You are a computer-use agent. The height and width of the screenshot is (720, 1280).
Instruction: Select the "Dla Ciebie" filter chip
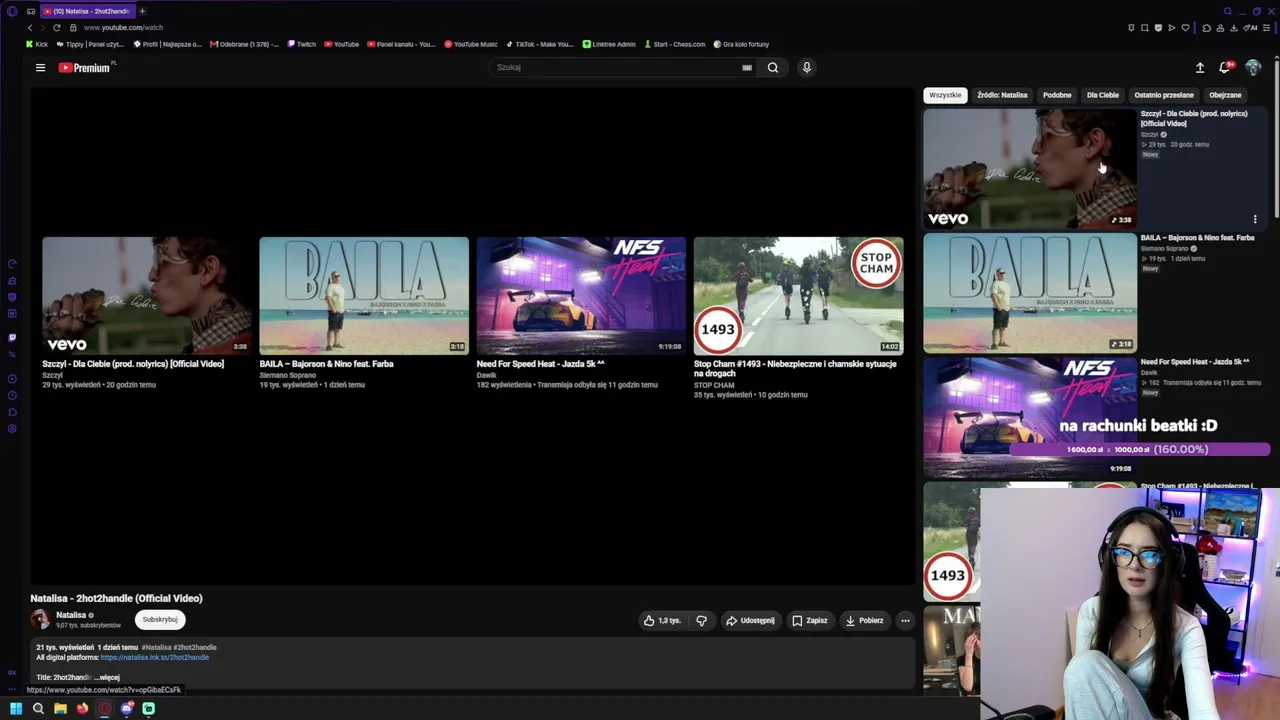1103,95
